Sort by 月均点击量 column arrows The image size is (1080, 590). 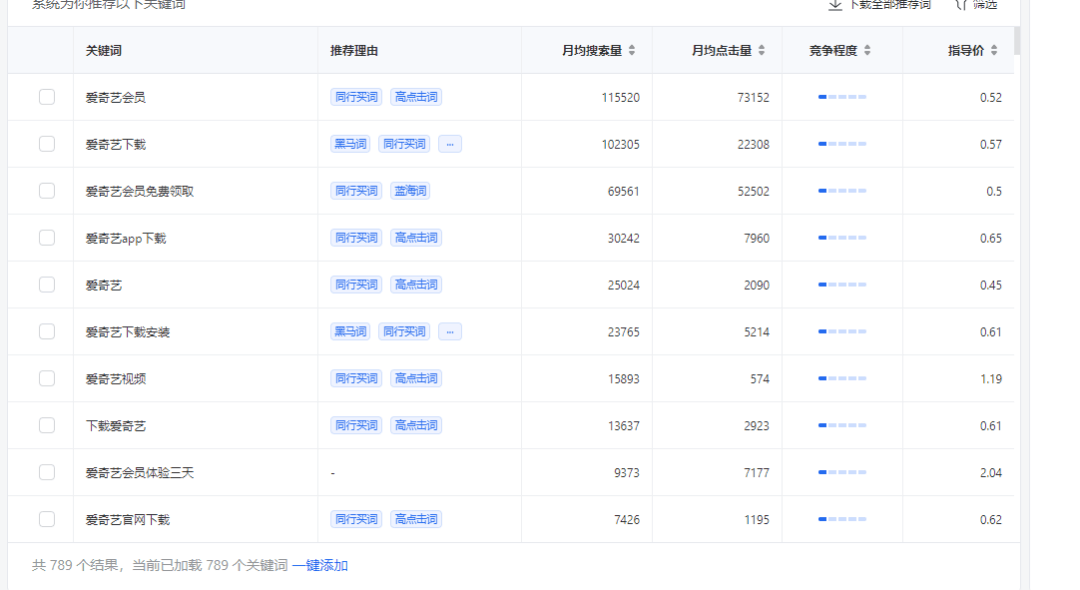(761, 50)
